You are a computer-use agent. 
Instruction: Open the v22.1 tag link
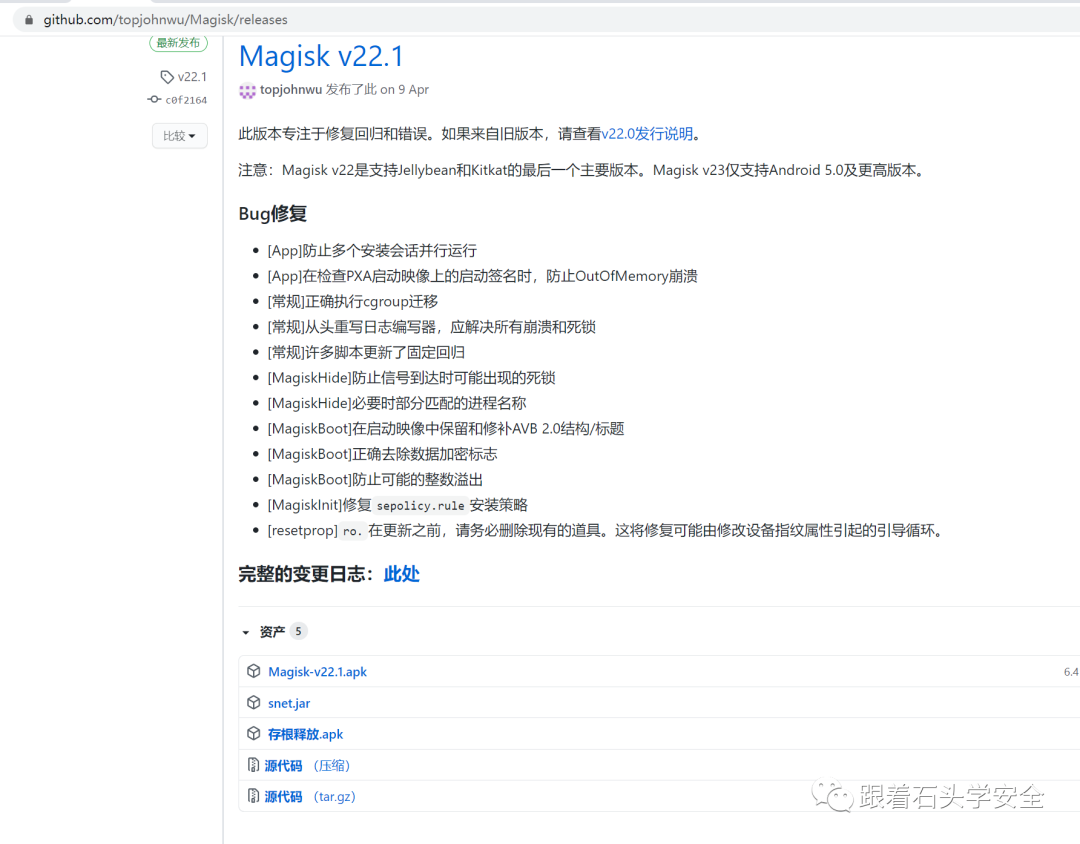point(192,76)
